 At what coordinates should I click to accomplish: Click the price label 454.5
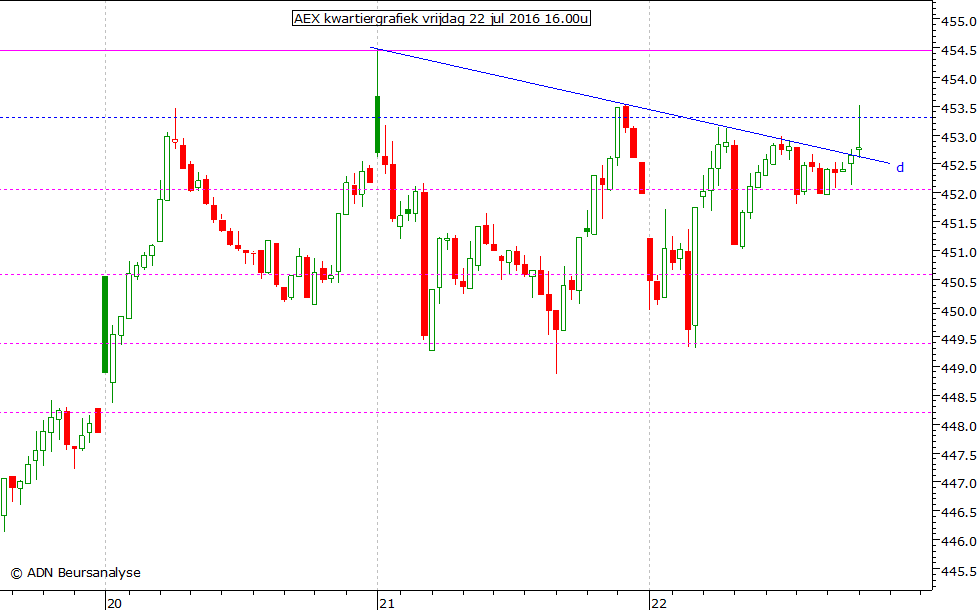[959, 51]
